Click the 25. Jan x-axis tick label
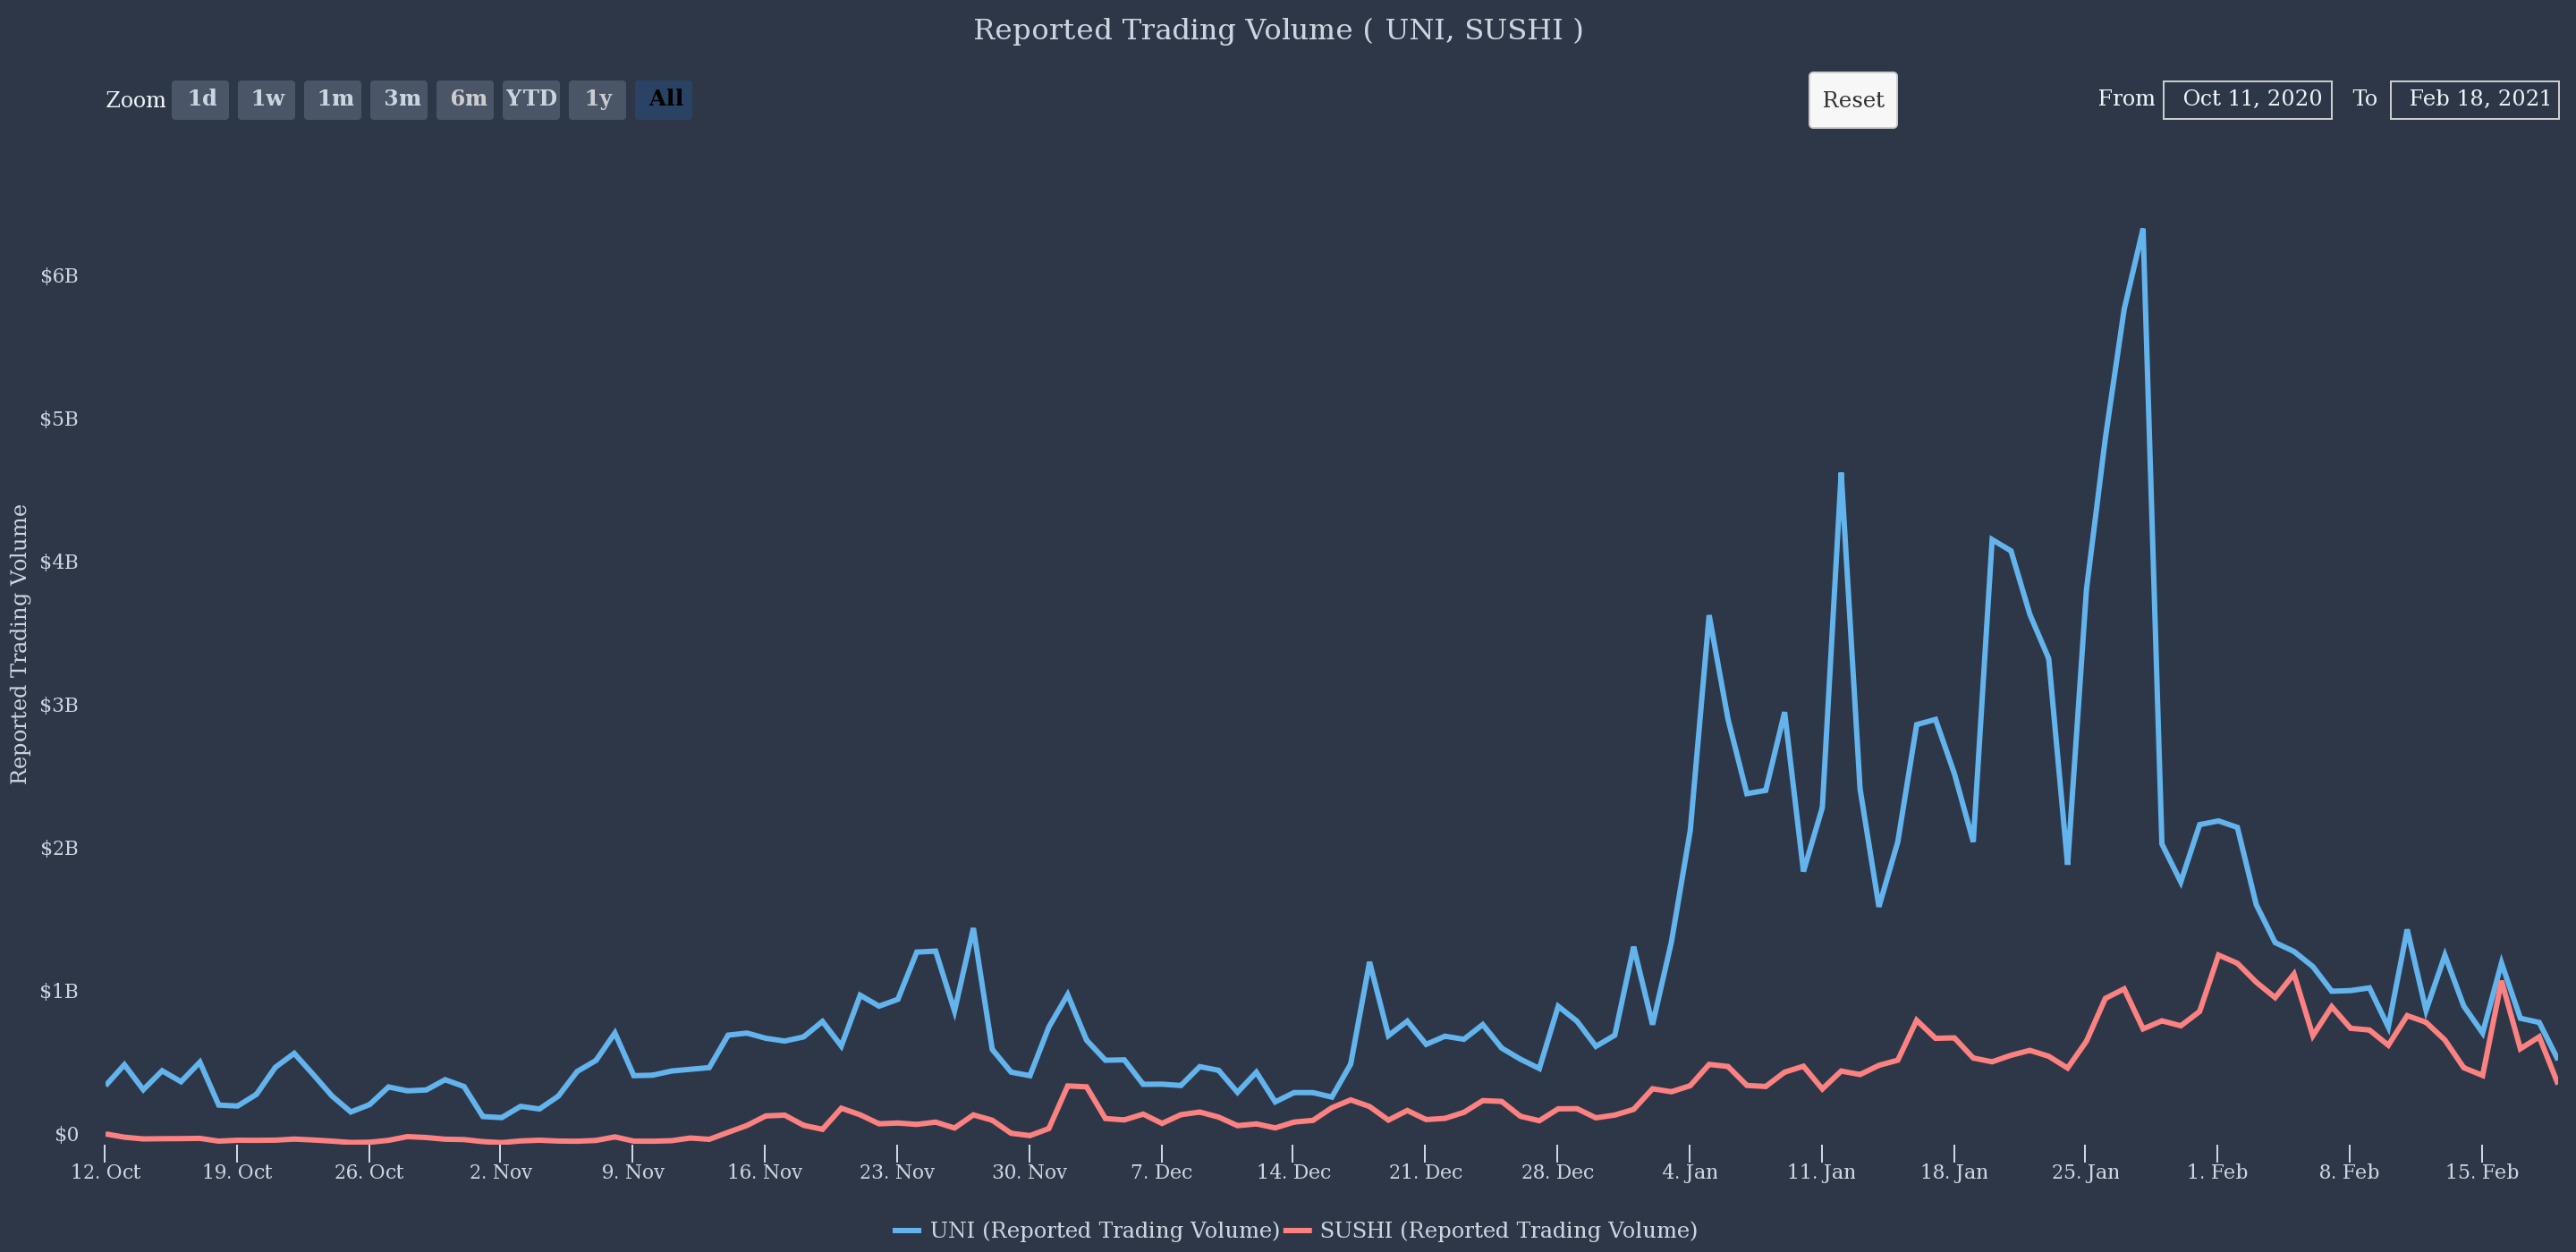The width and height of the screenshot is (2576, 1252). point(2085,1172)
